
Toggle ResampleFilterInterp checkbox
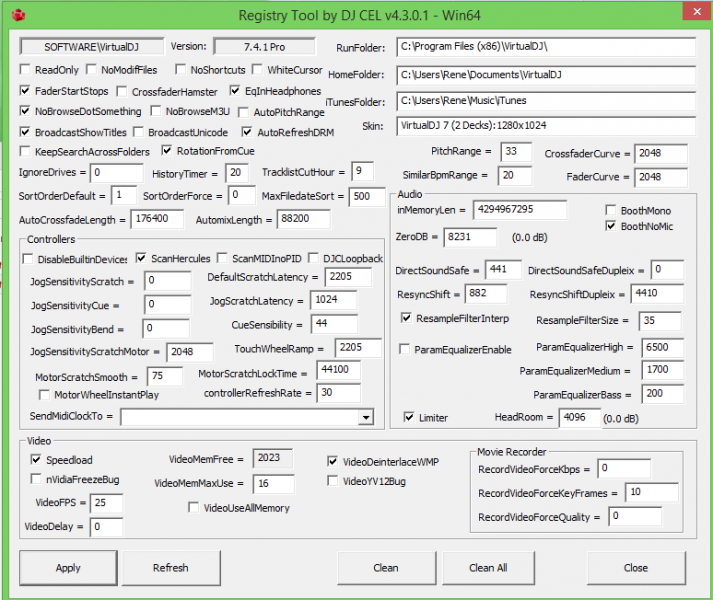click(406, 318)
